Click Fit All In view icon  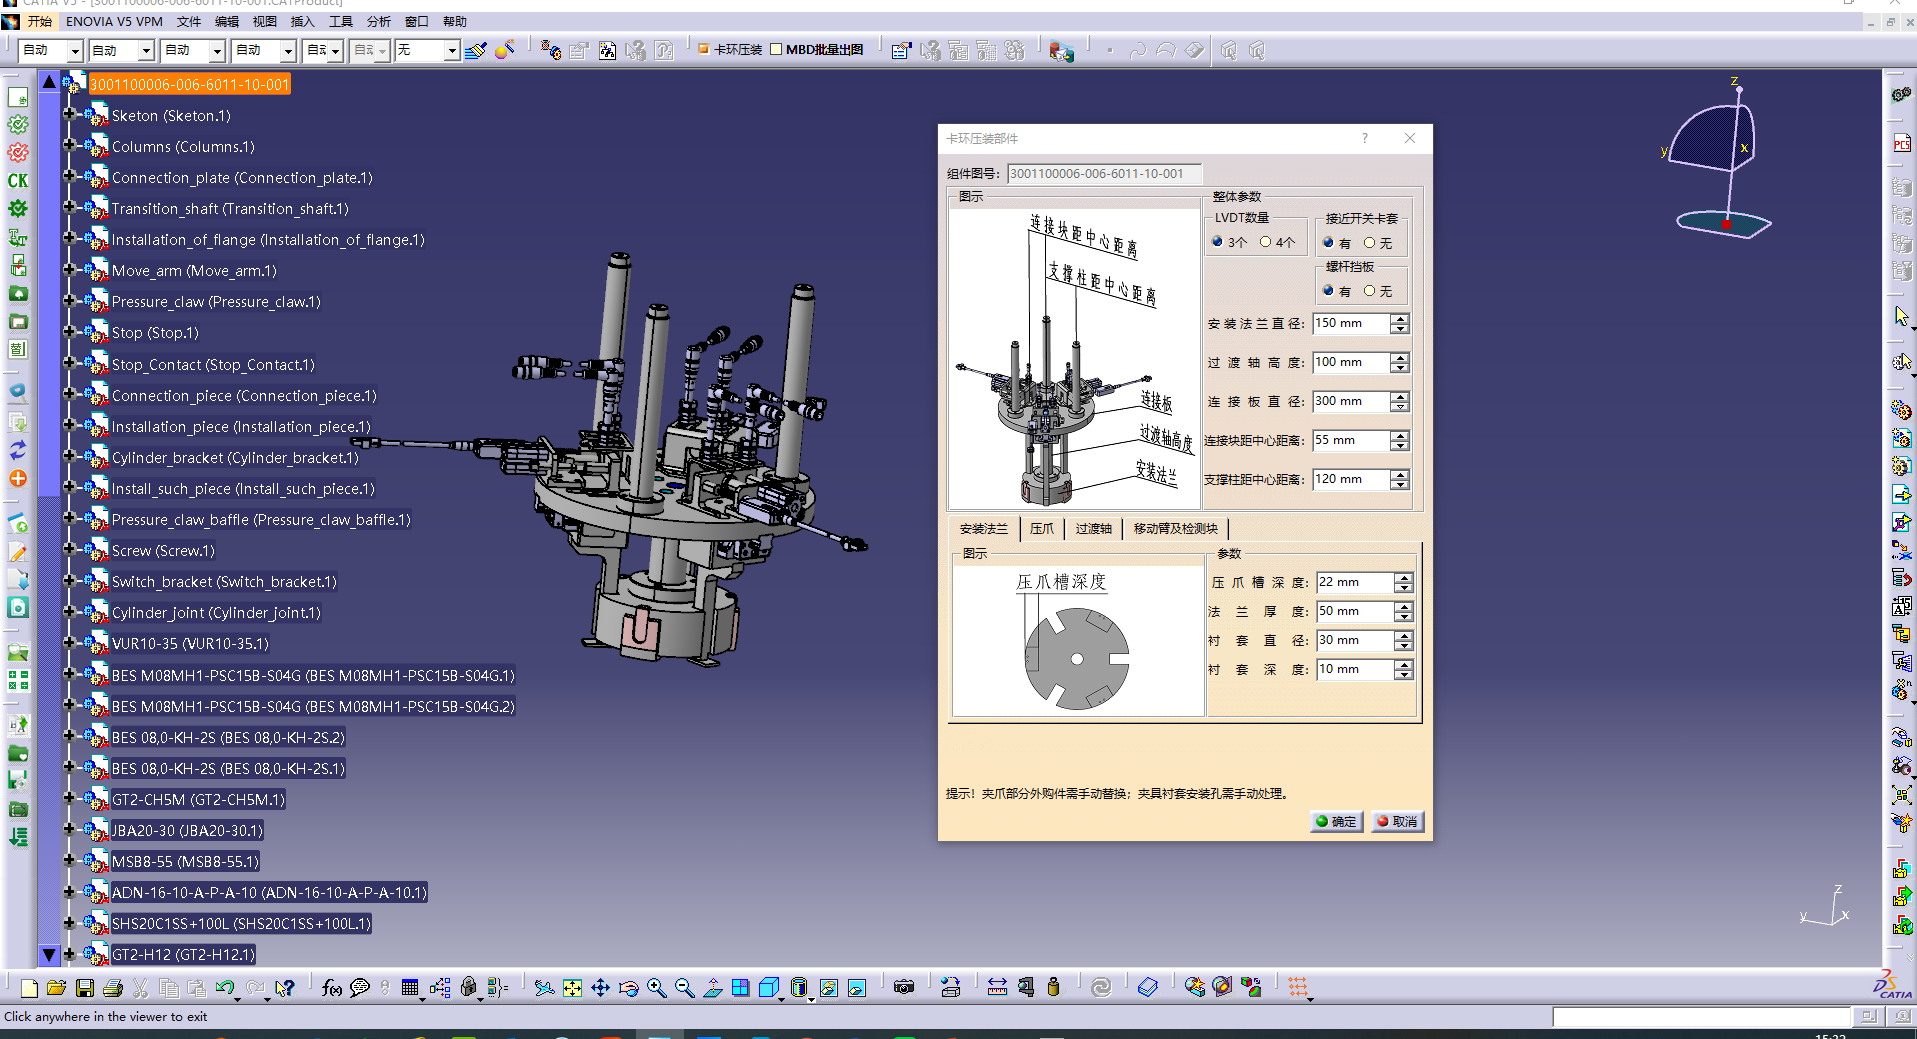572,988
